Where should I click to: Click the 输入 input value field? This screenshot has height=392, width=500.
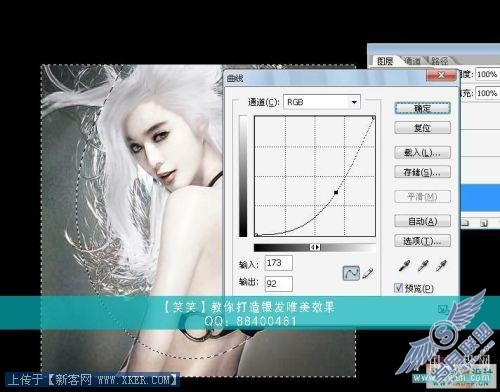pyautogui.click(x=279, y=263)
